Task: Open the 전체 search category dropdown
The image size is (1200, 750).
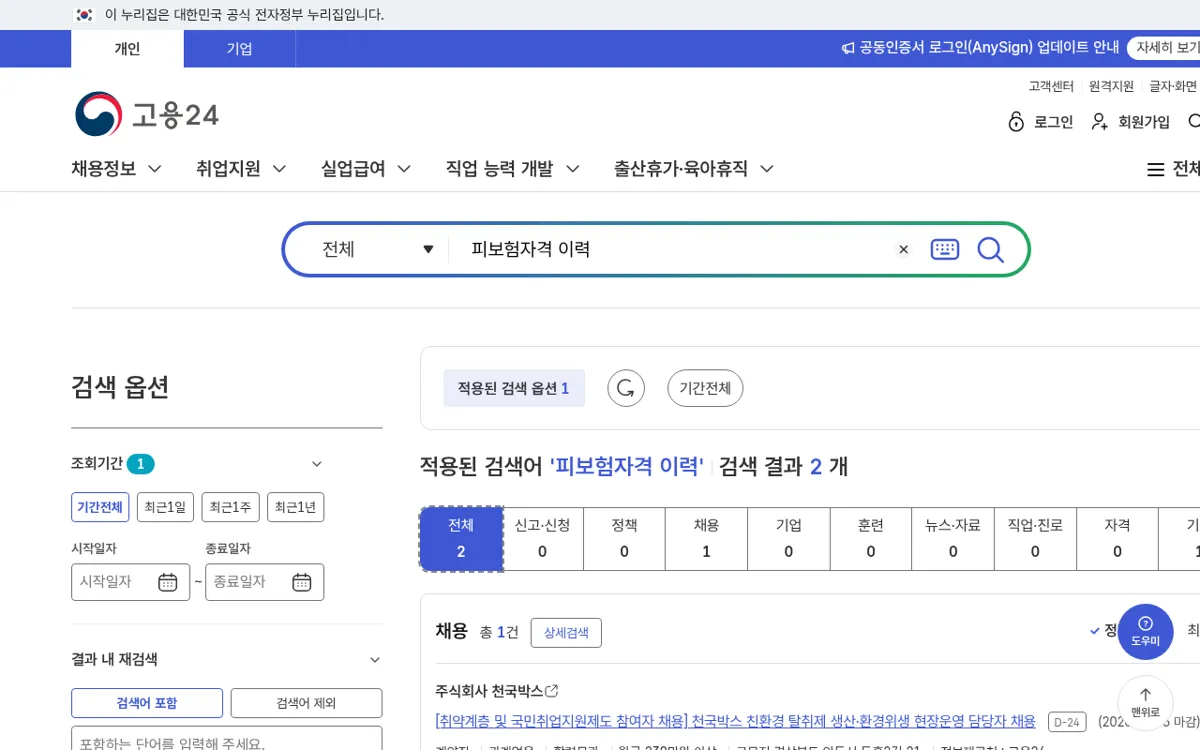Action: click(377, 250)
